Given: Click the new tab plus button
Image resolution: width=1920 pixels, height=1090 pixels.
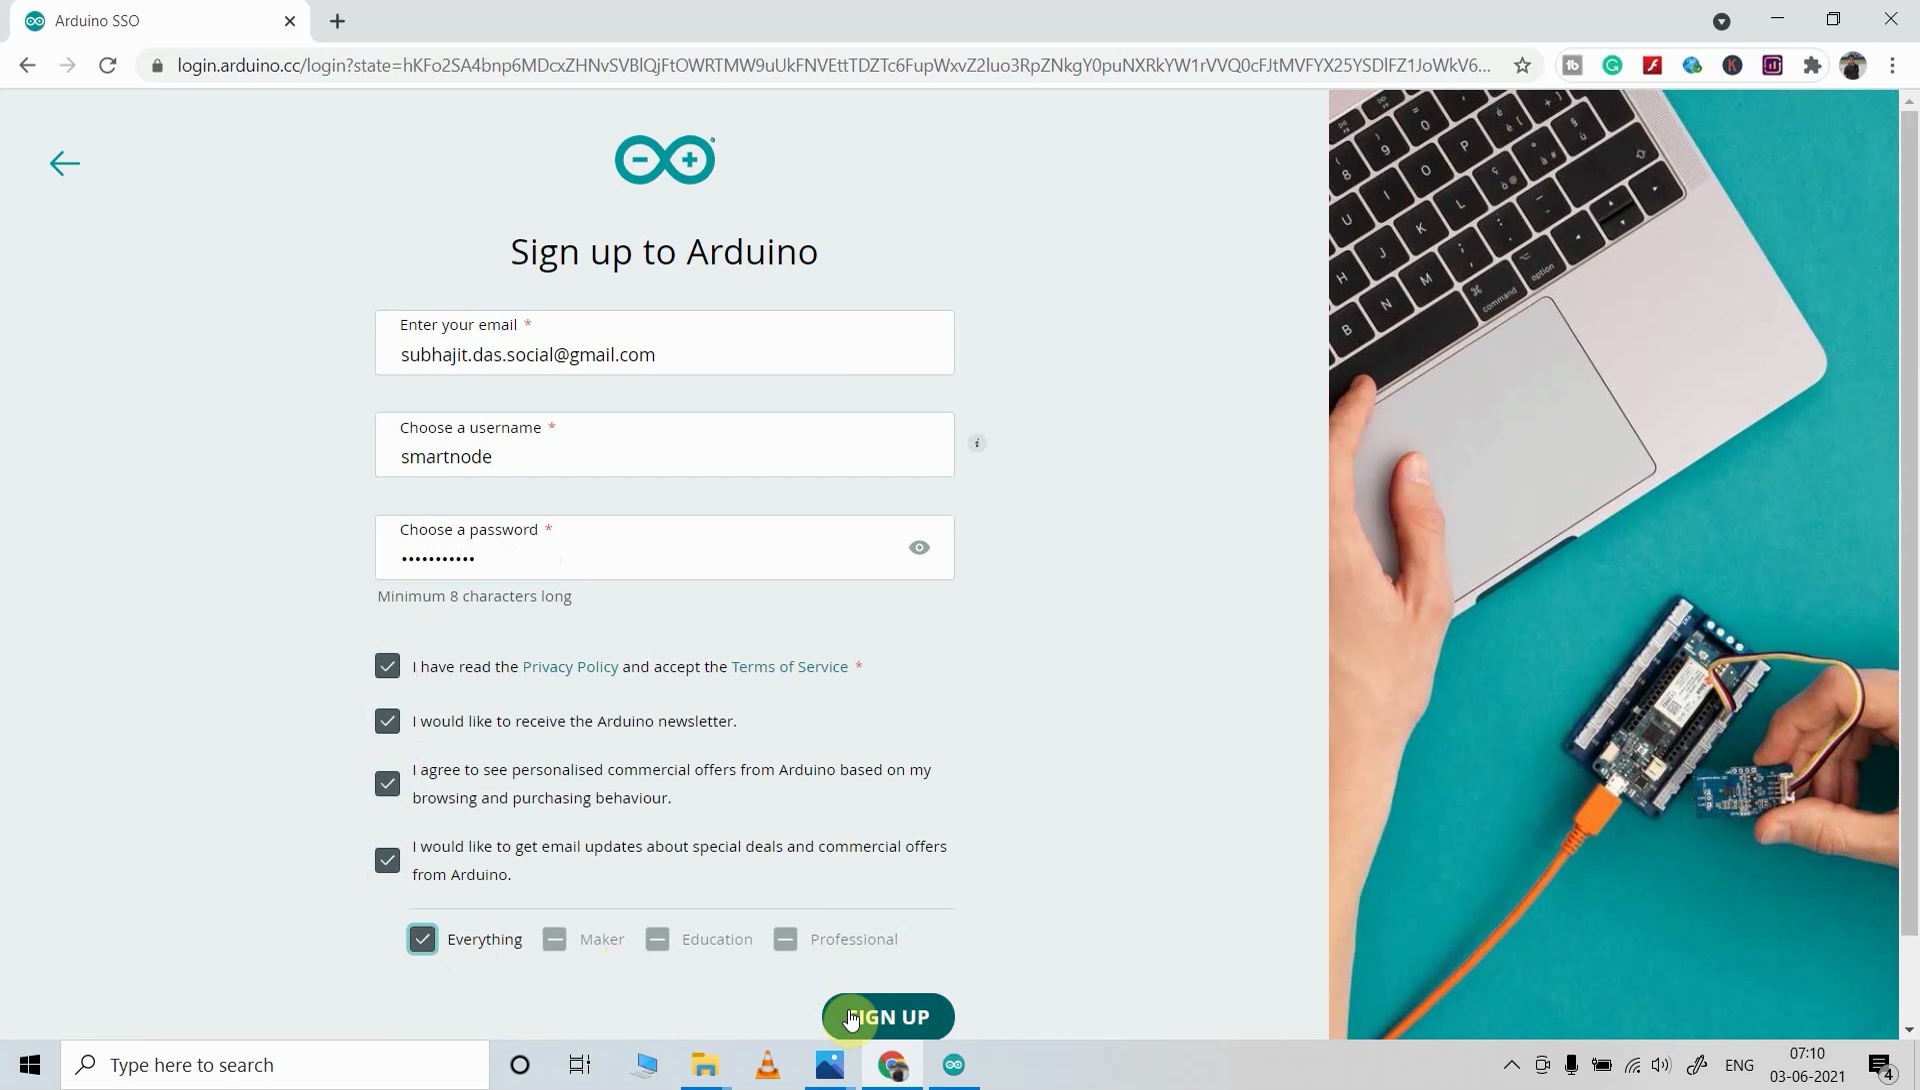Looking at the screenshot, I should 338,20.
